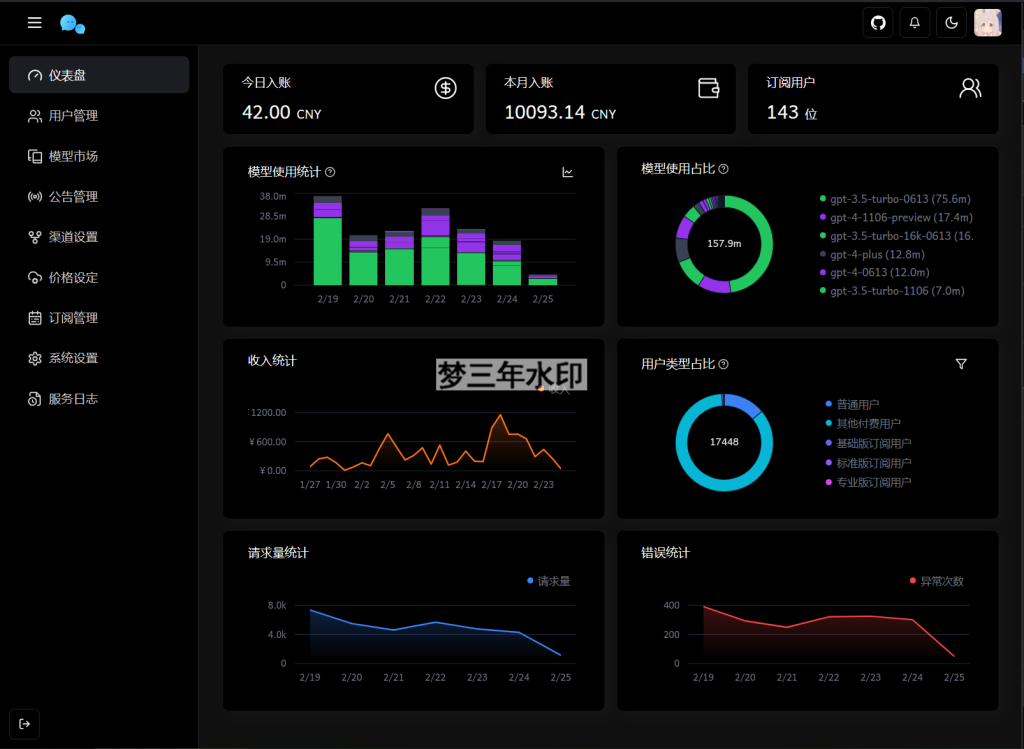Viewport: 1024px width, 749px height.
Task: Open 模型市场 in the sidebar
Action: pos(99,156)
